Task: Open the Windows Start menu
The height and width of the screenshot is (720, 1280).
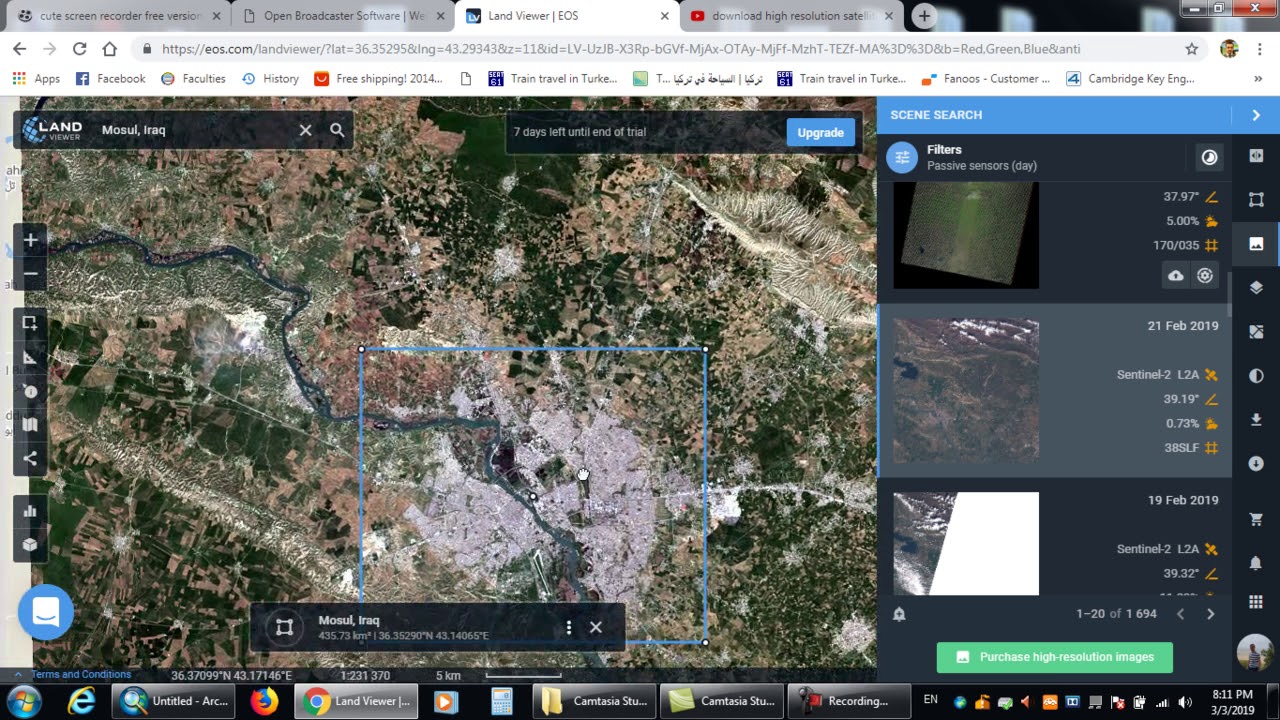Action: click(24, 701)
